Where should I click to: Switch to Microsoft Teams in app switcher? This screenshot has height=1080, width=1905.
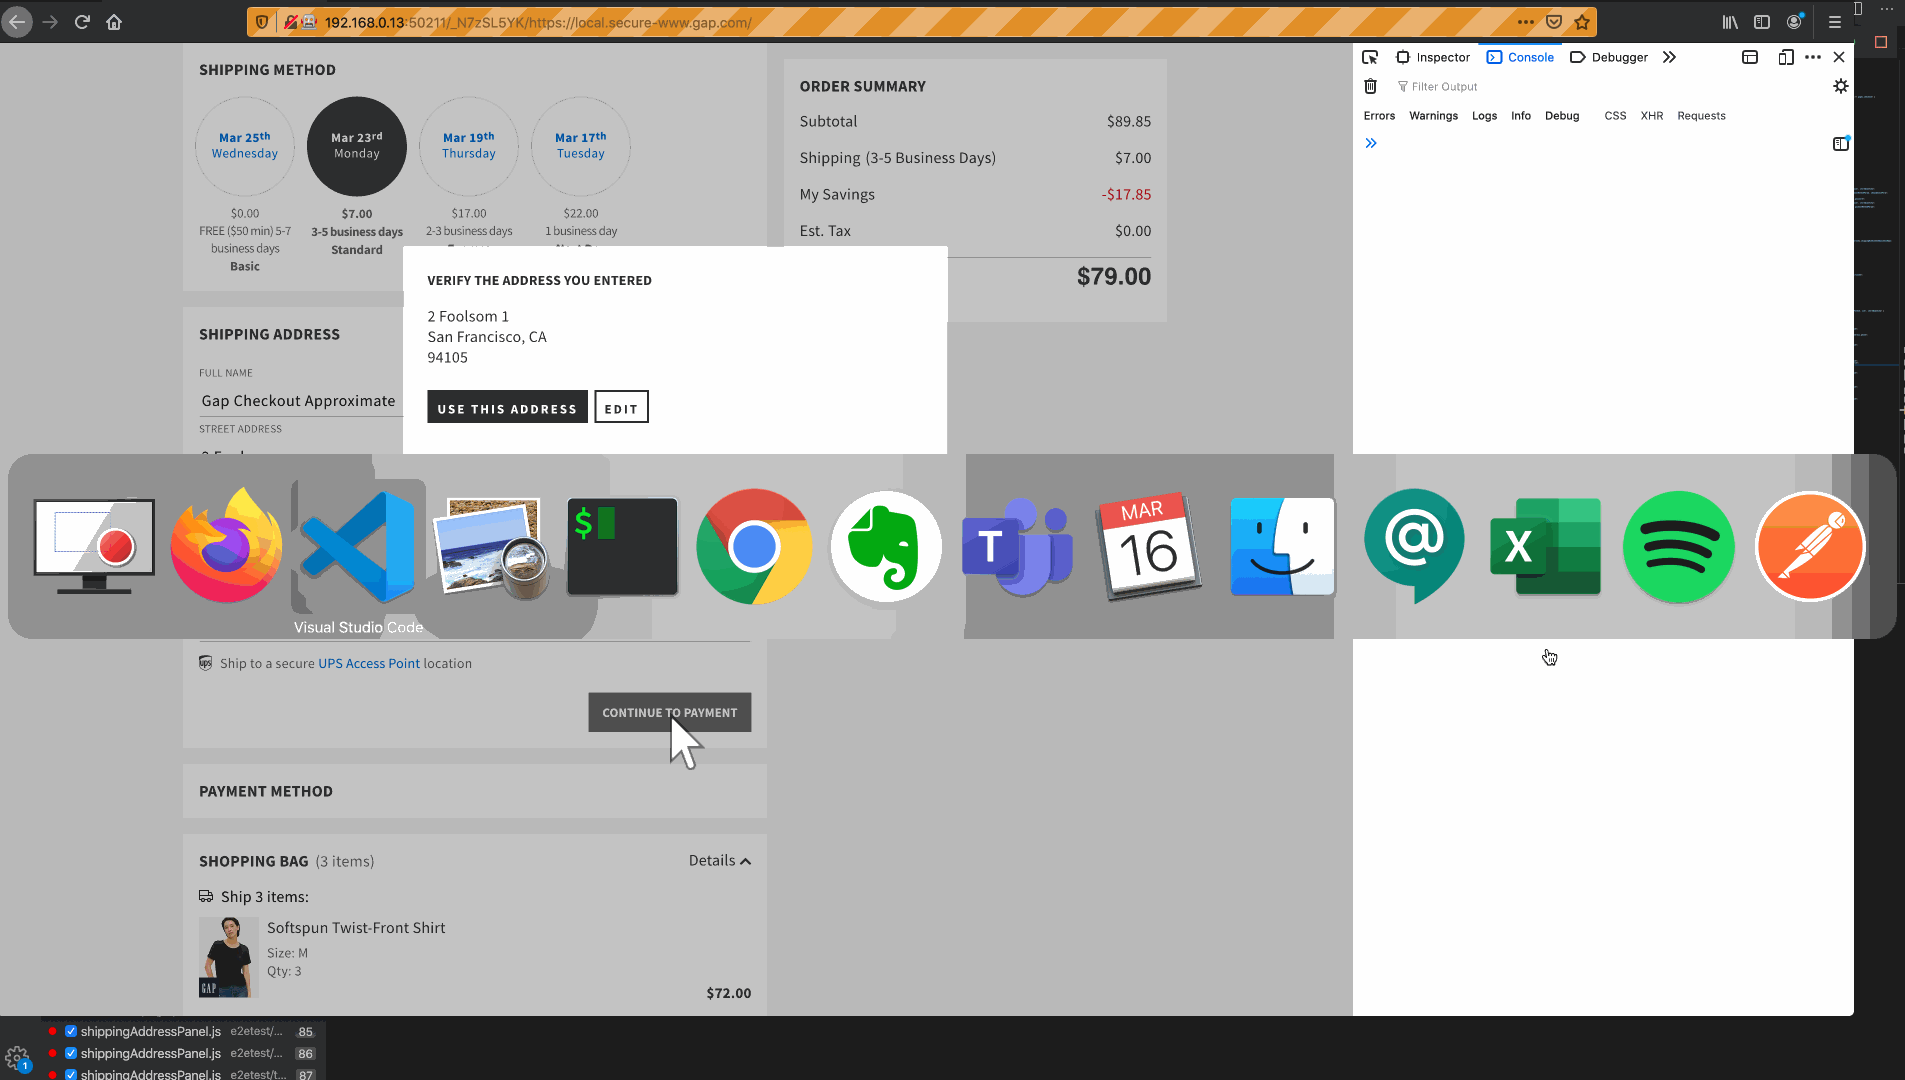click(x=1018, y=546)
